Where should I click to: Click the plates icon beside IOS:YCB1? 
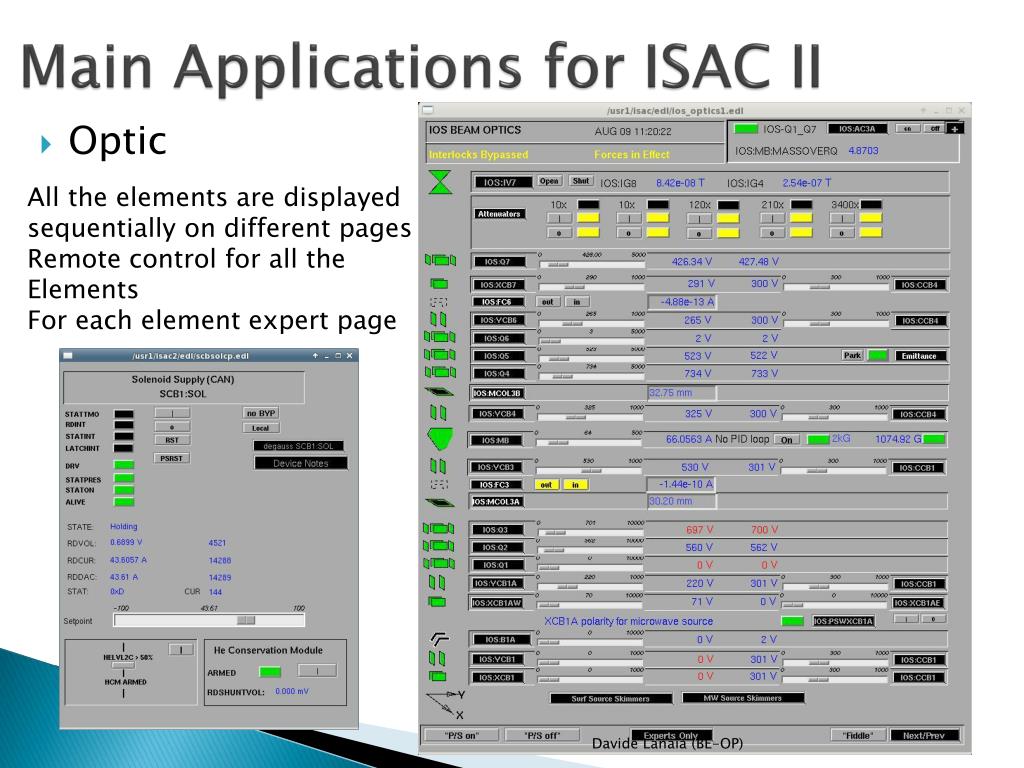(437, 658)
